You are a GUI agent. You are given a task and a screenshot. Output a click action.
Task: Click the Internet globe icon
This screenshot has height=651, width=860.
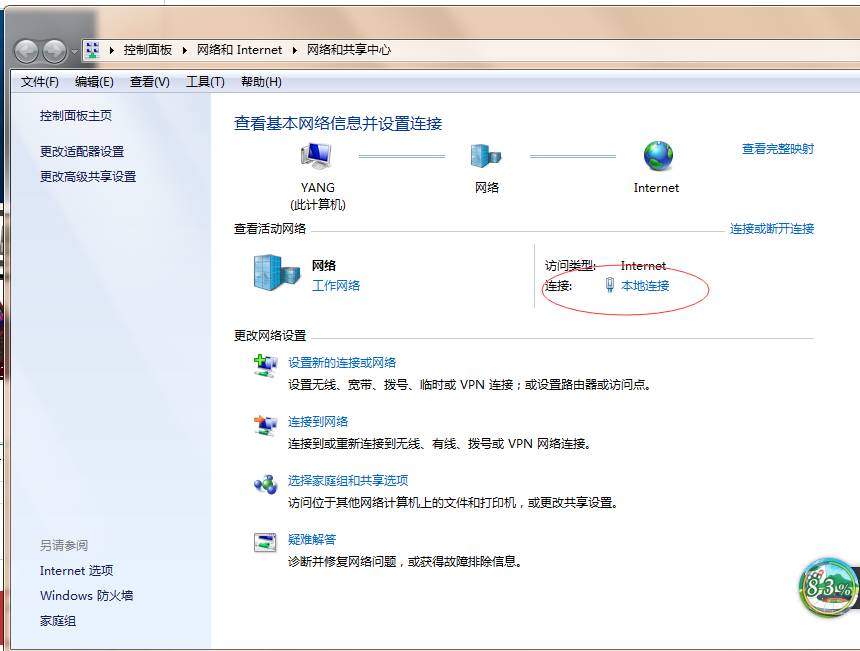point(656,155)
